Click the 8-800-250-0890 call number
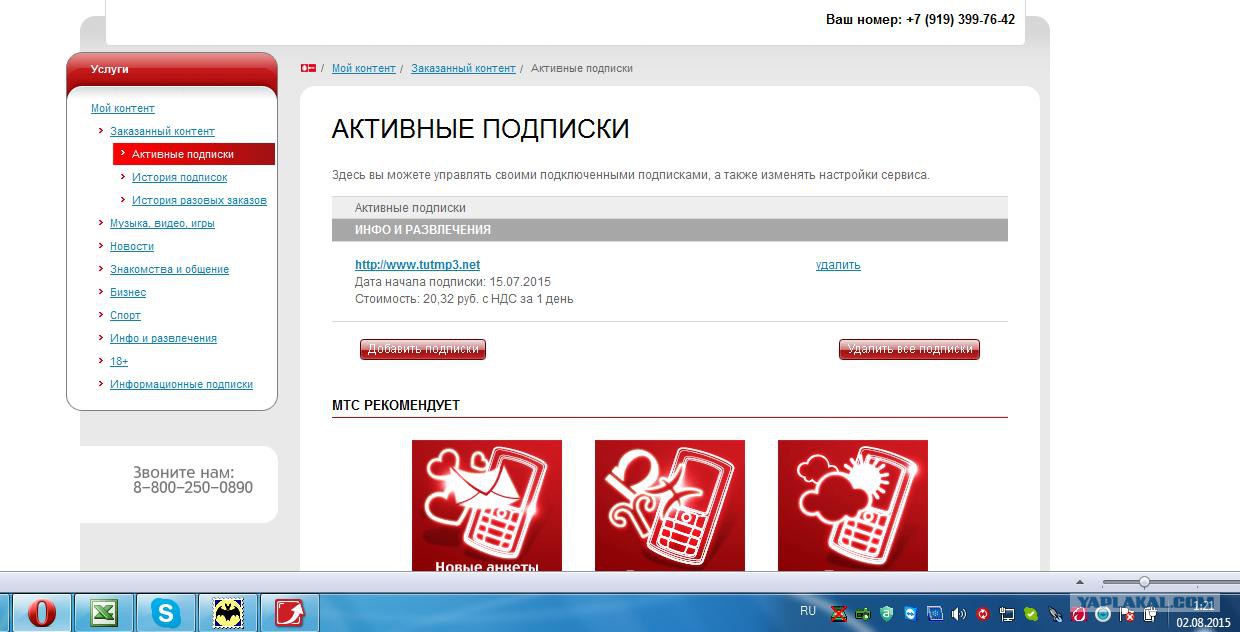 coord(193,488)
